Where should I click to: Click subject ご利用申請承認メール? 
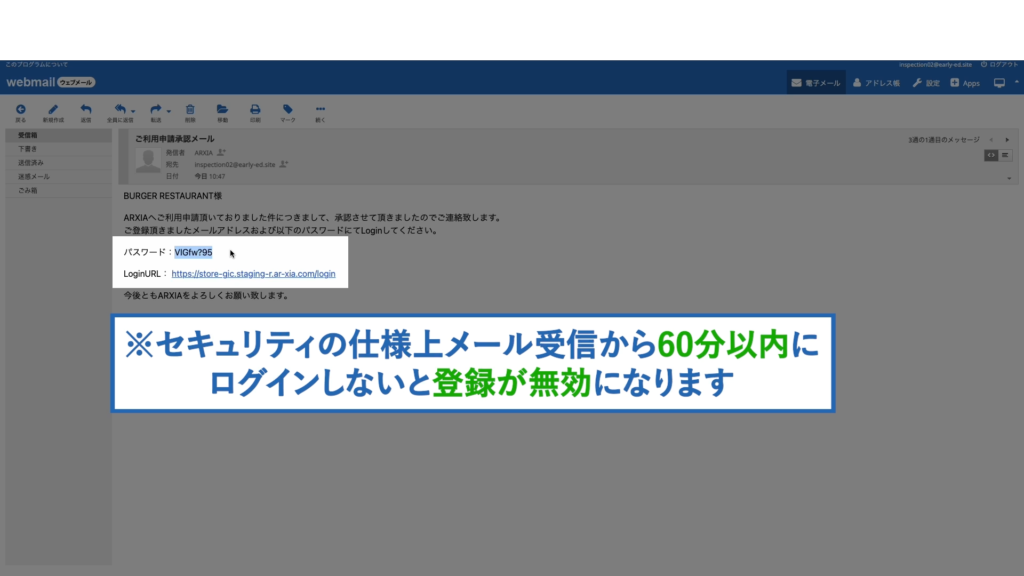(174, 138)
